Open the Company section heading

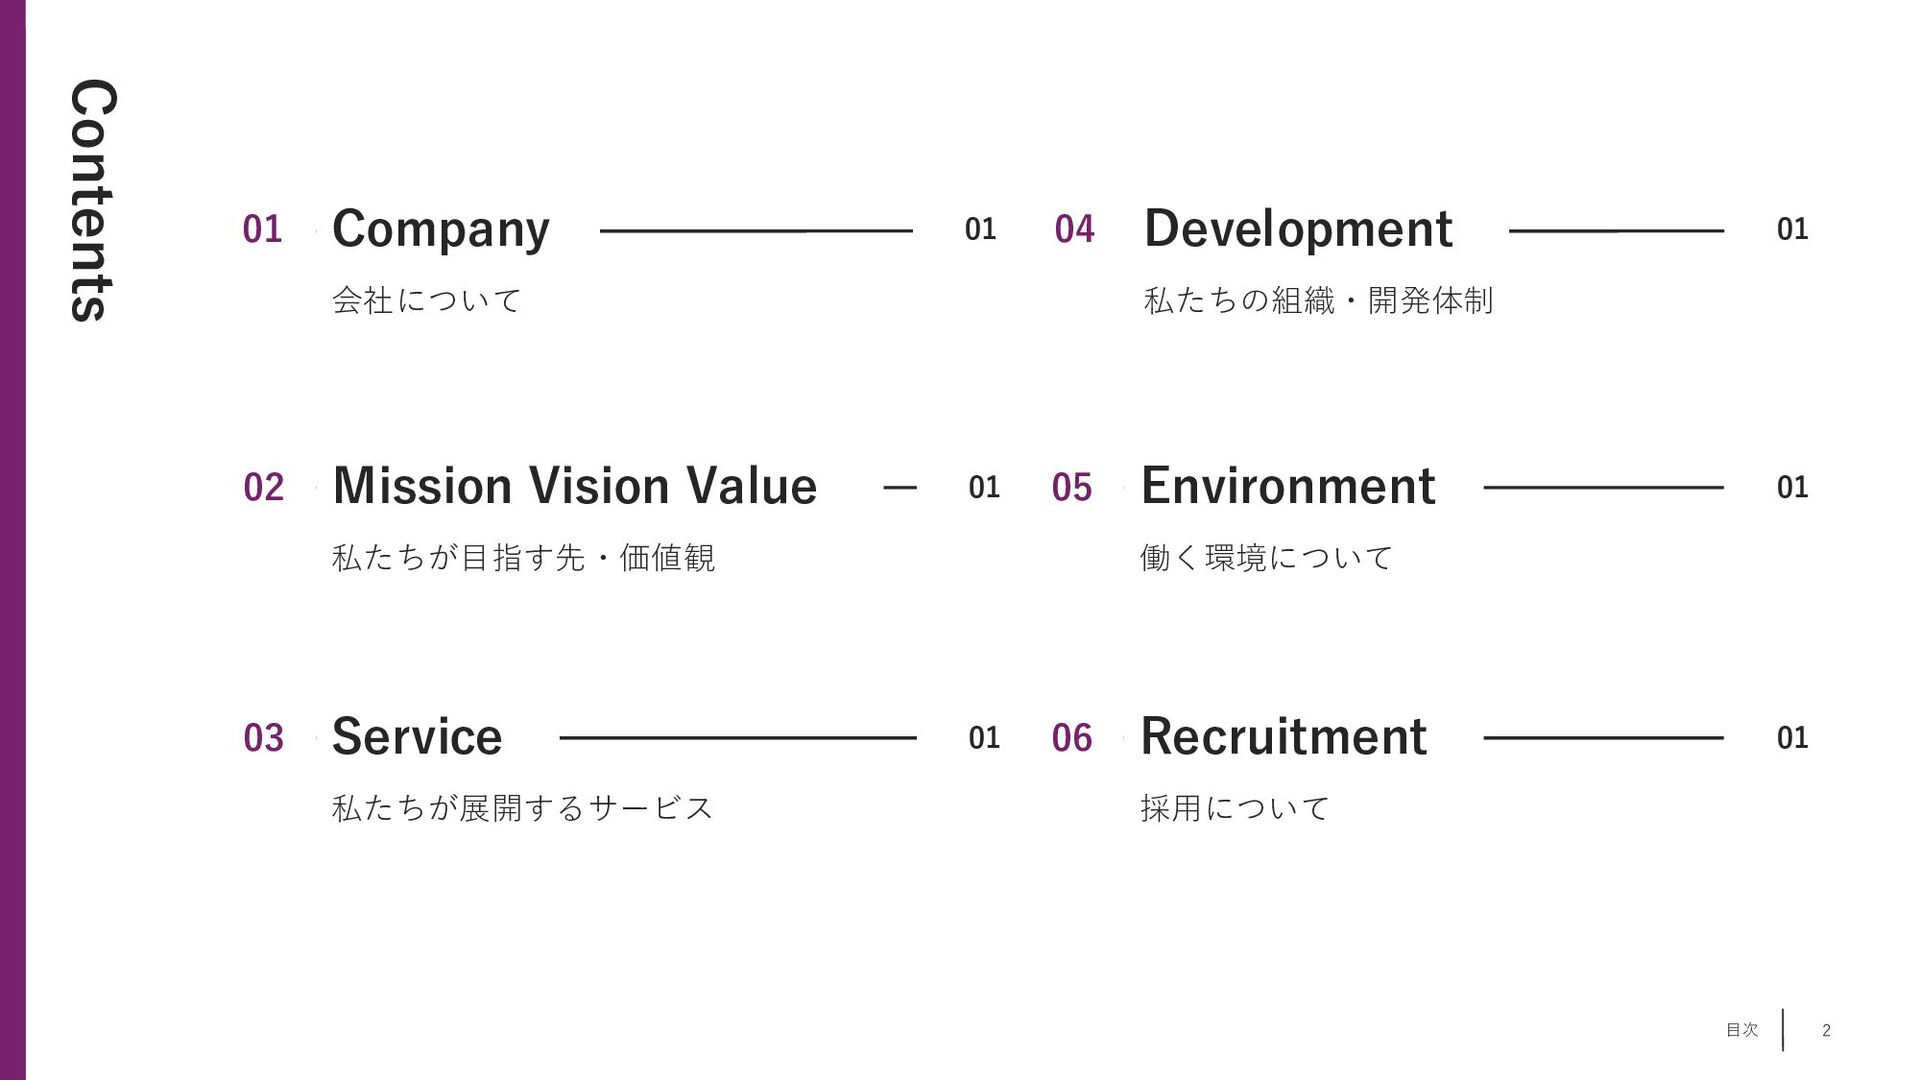pos(441,229)
